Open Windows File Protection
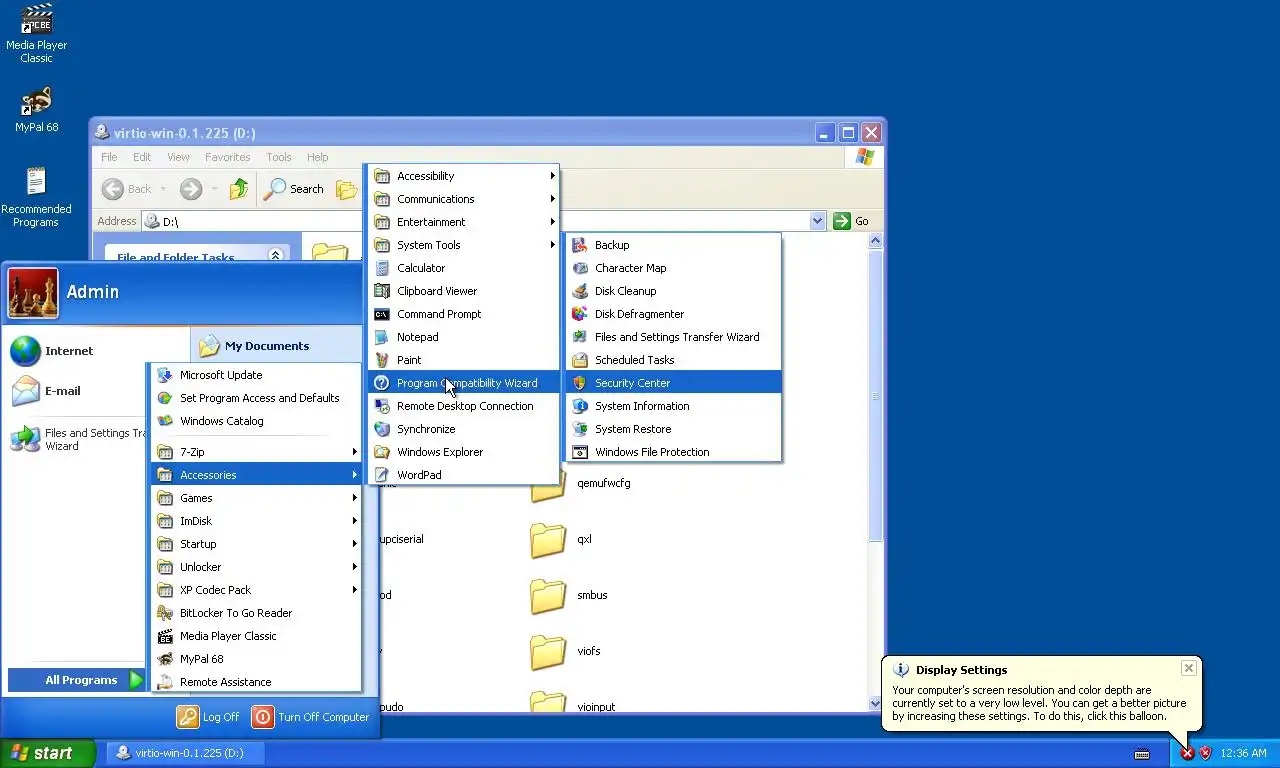Image resolution: width=1280 pixels, height=768 pixels. pos(673,452)
